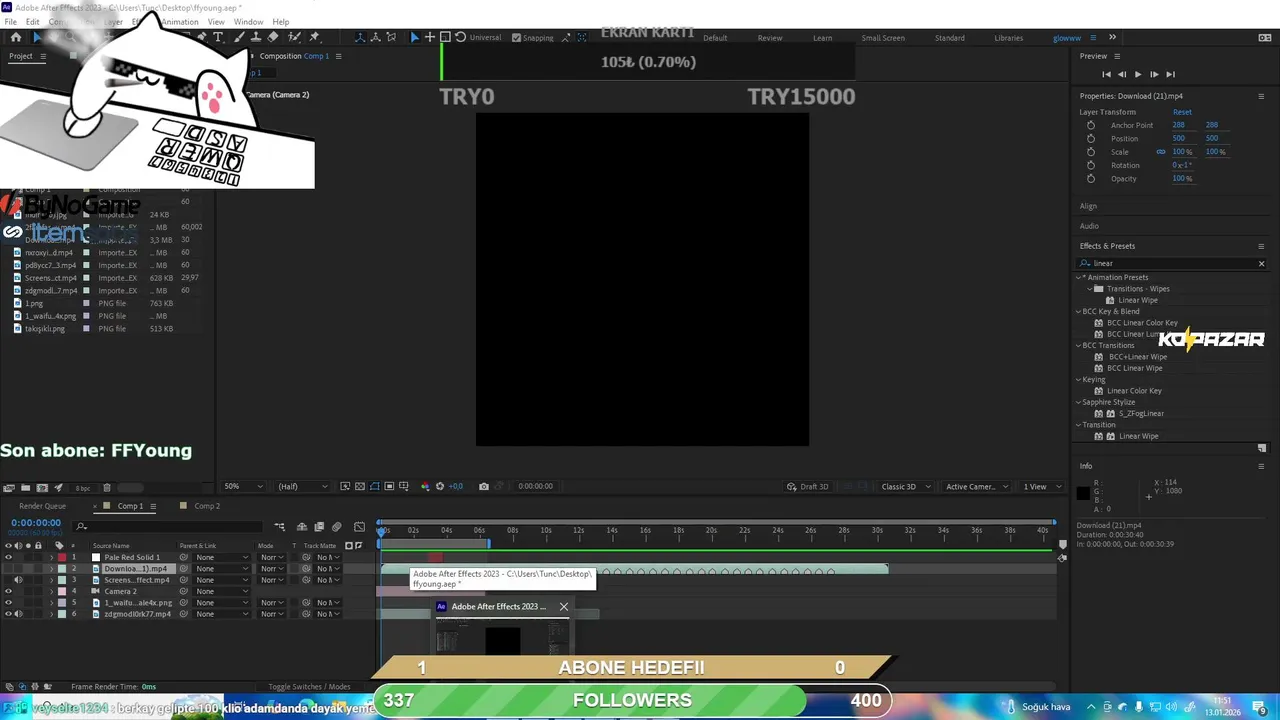The image size is (1280, 720).
Task: Switch to the Libraries workspace
Action: (x=1008, y=38)
